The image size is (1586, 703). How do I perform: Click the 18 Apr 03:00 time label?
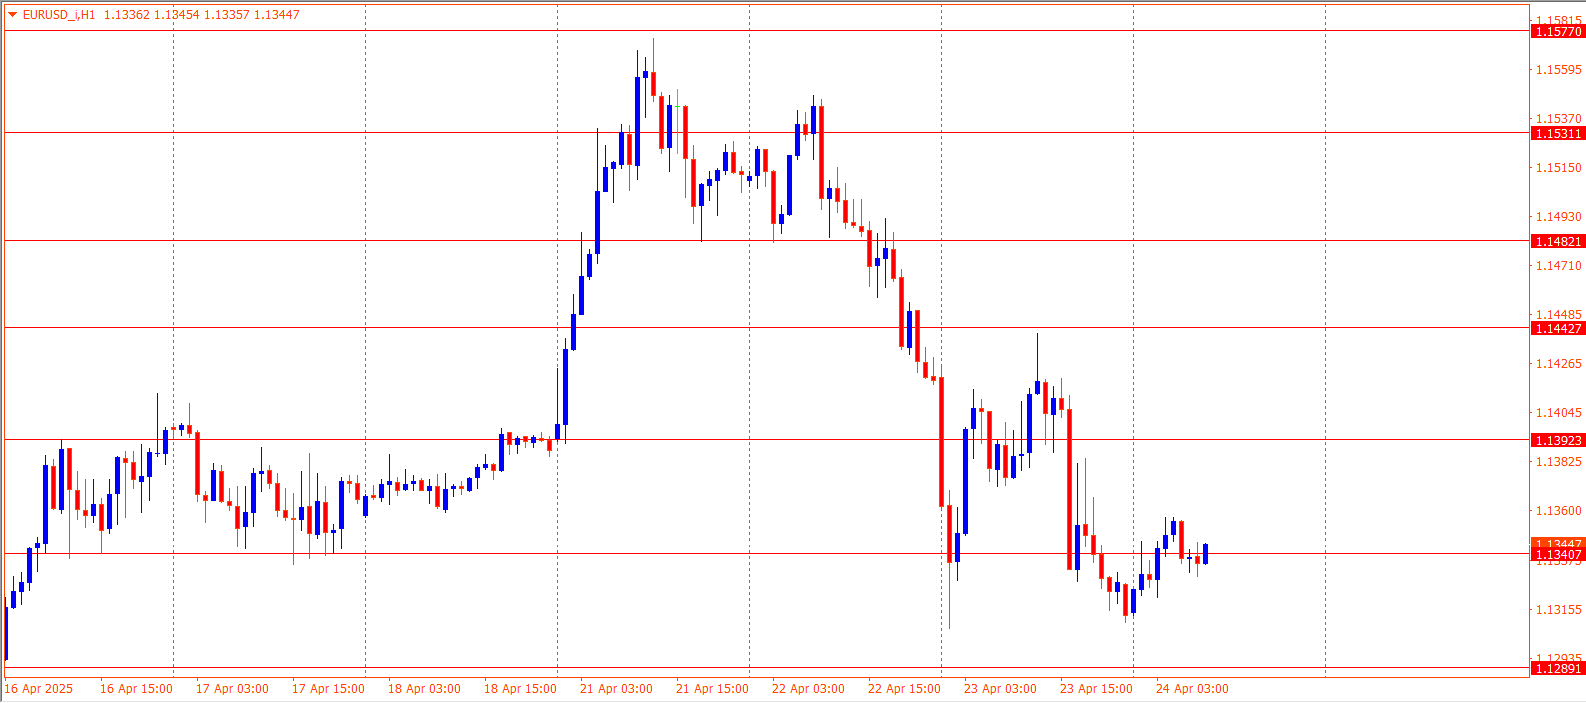(424, 688)
